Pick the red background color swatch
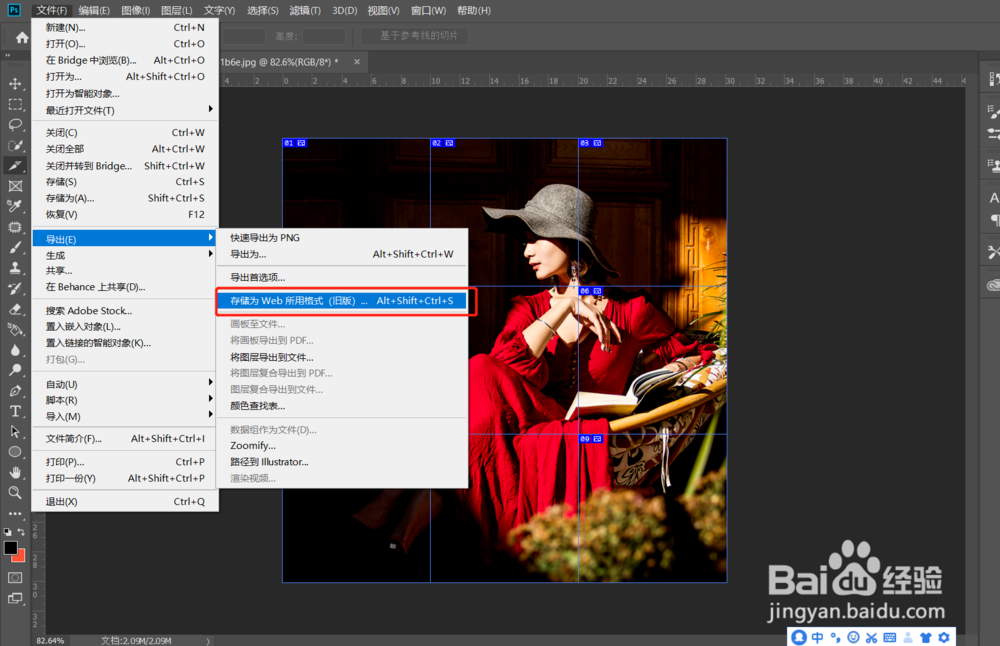Image resolution: width=1000 pixels, height=646 pixels. point(20,557)
